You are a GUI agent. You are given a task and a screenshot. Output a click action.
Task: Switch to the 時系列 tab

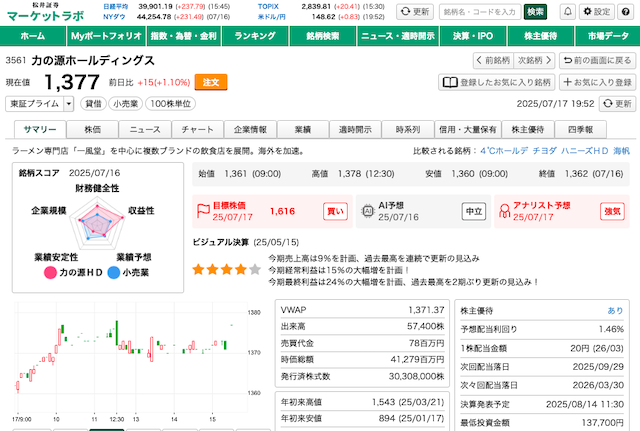tap(408, 130)
